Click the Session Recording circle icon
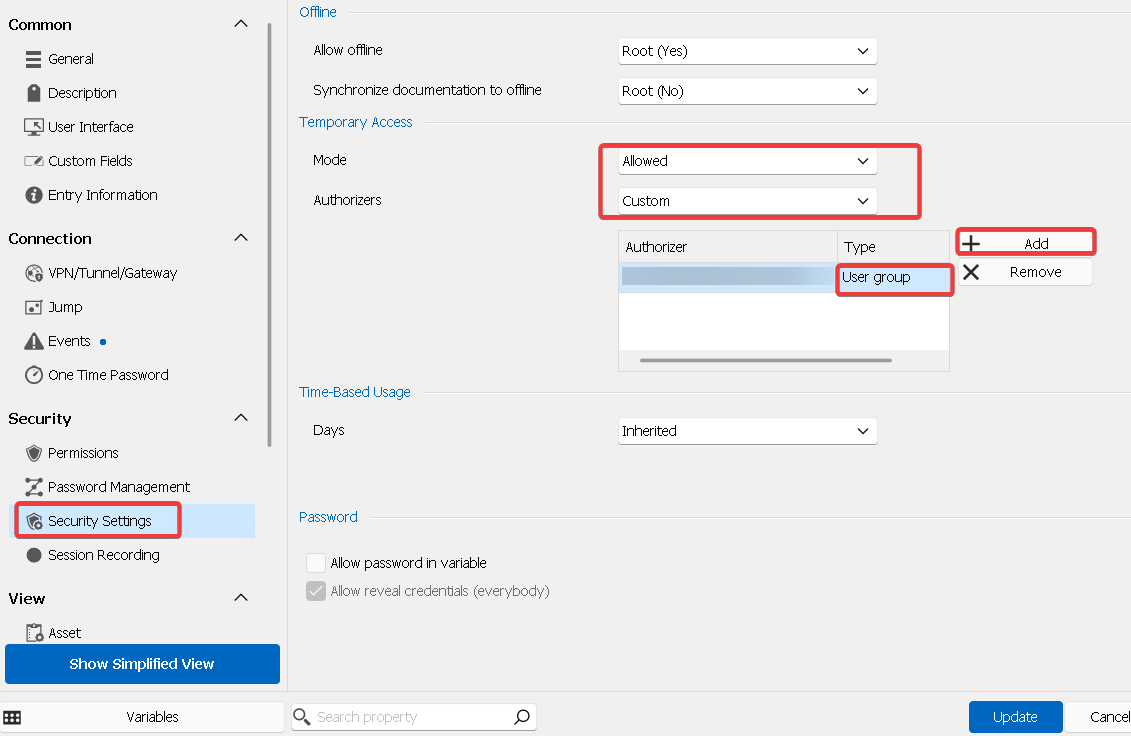The height and width of the screenshot is (736, 1131). [x=33, y=555]
